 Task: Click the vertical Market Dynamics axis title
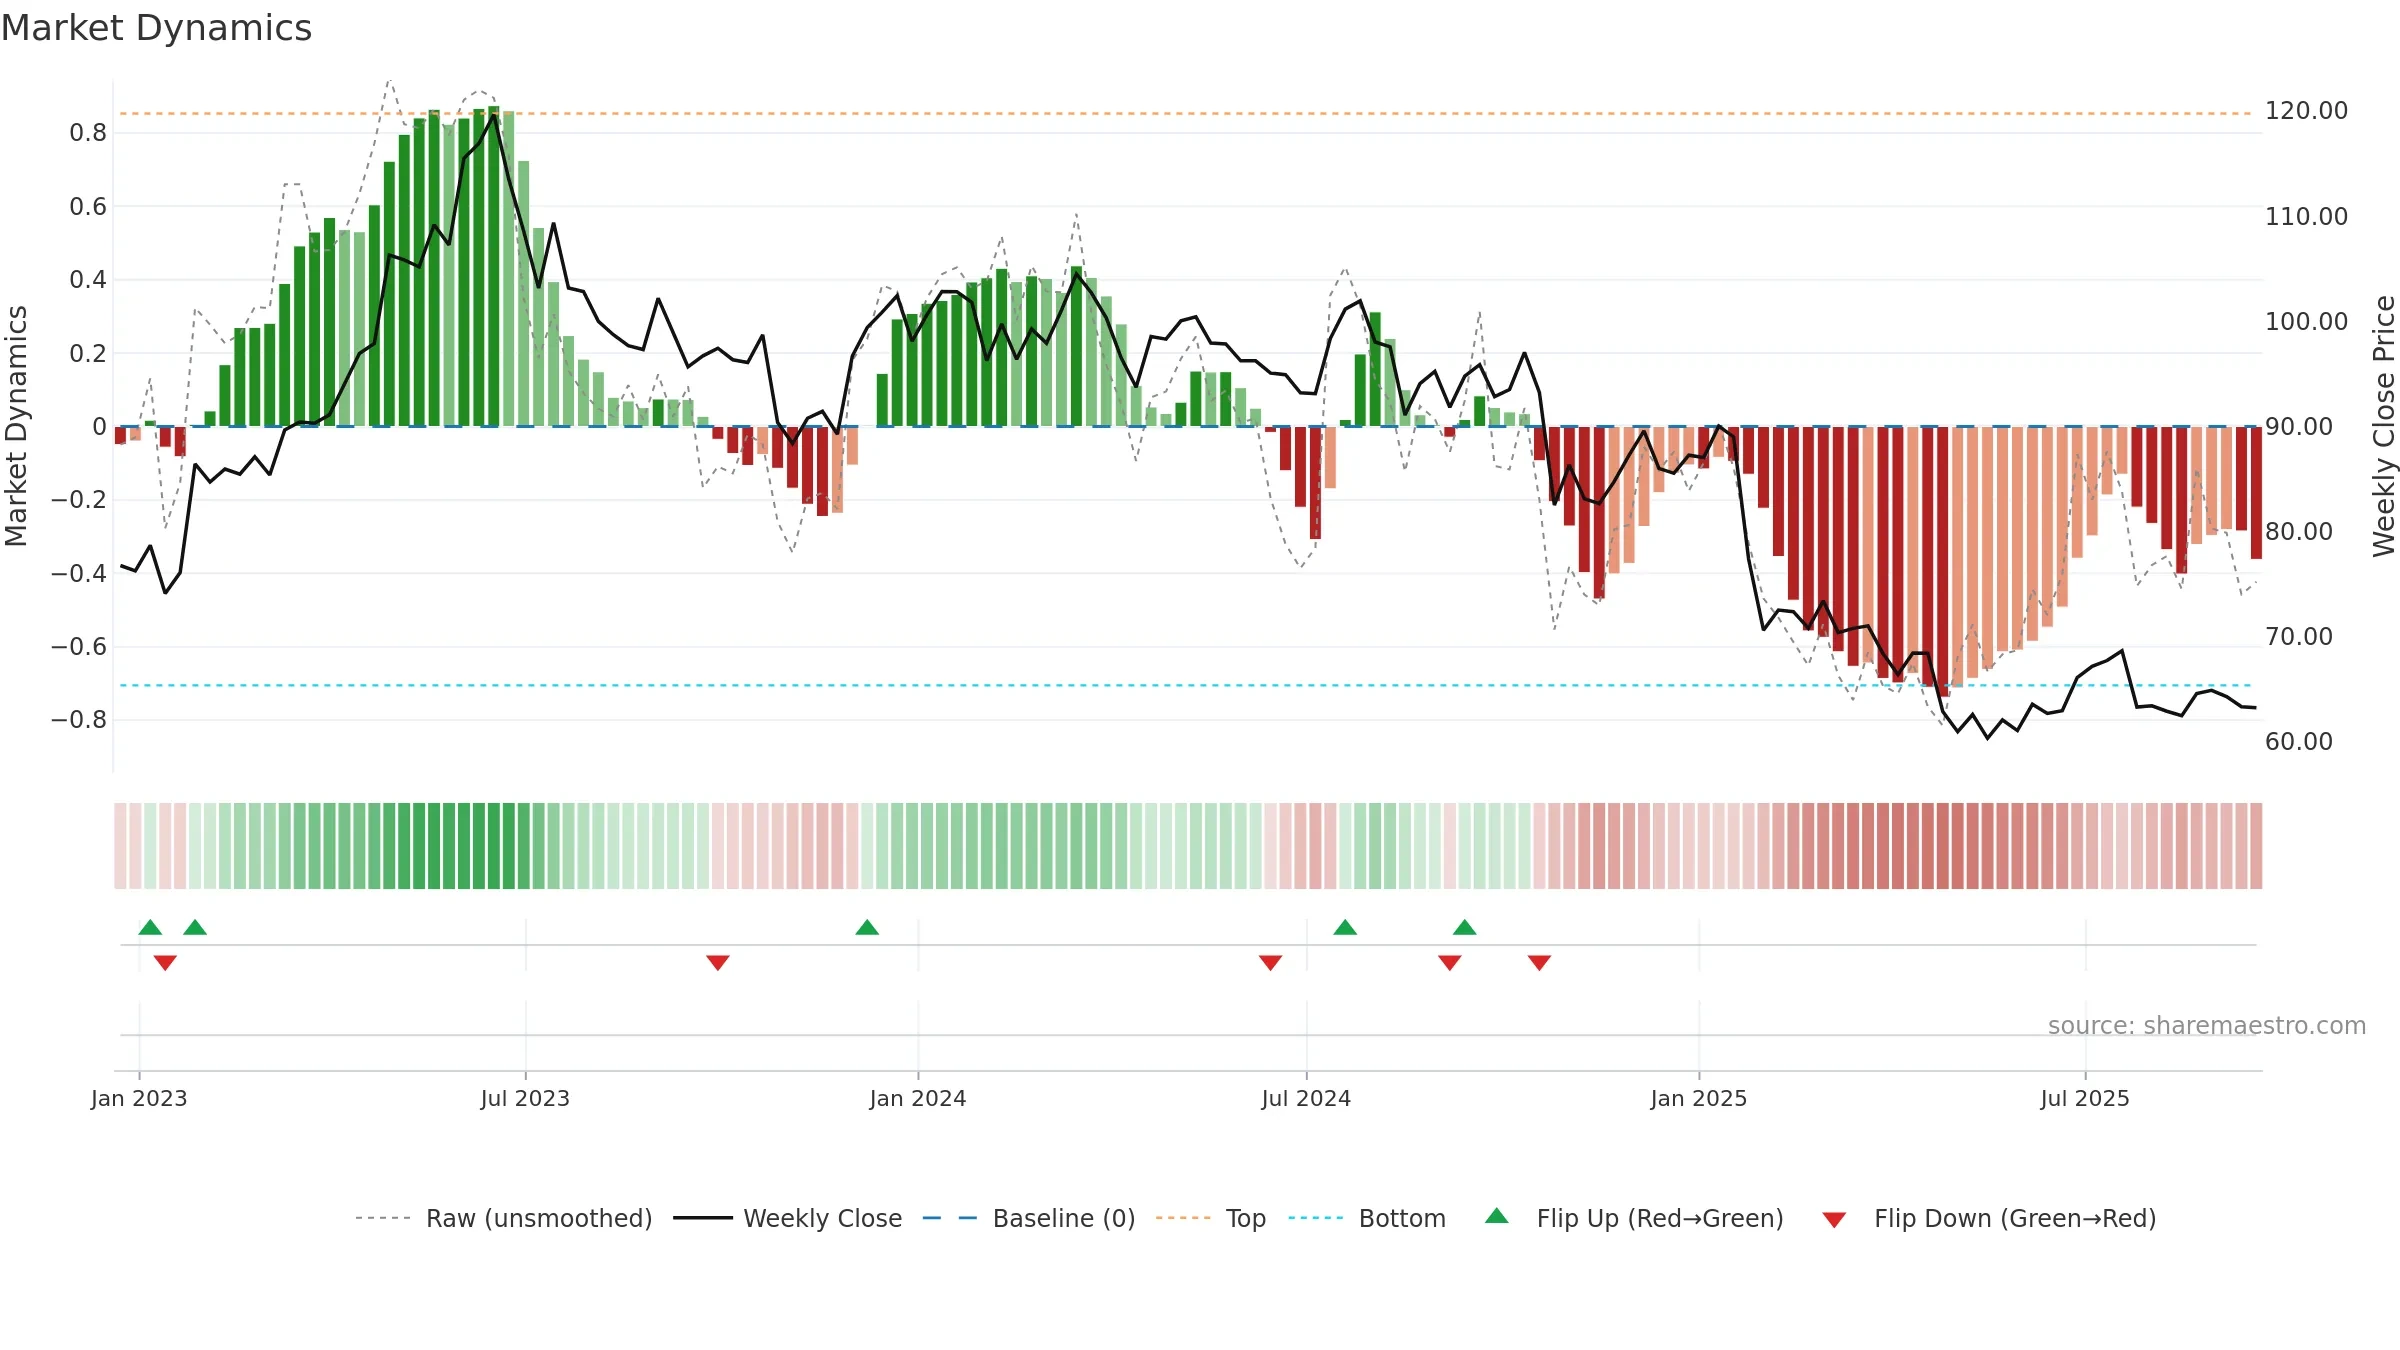16,426
